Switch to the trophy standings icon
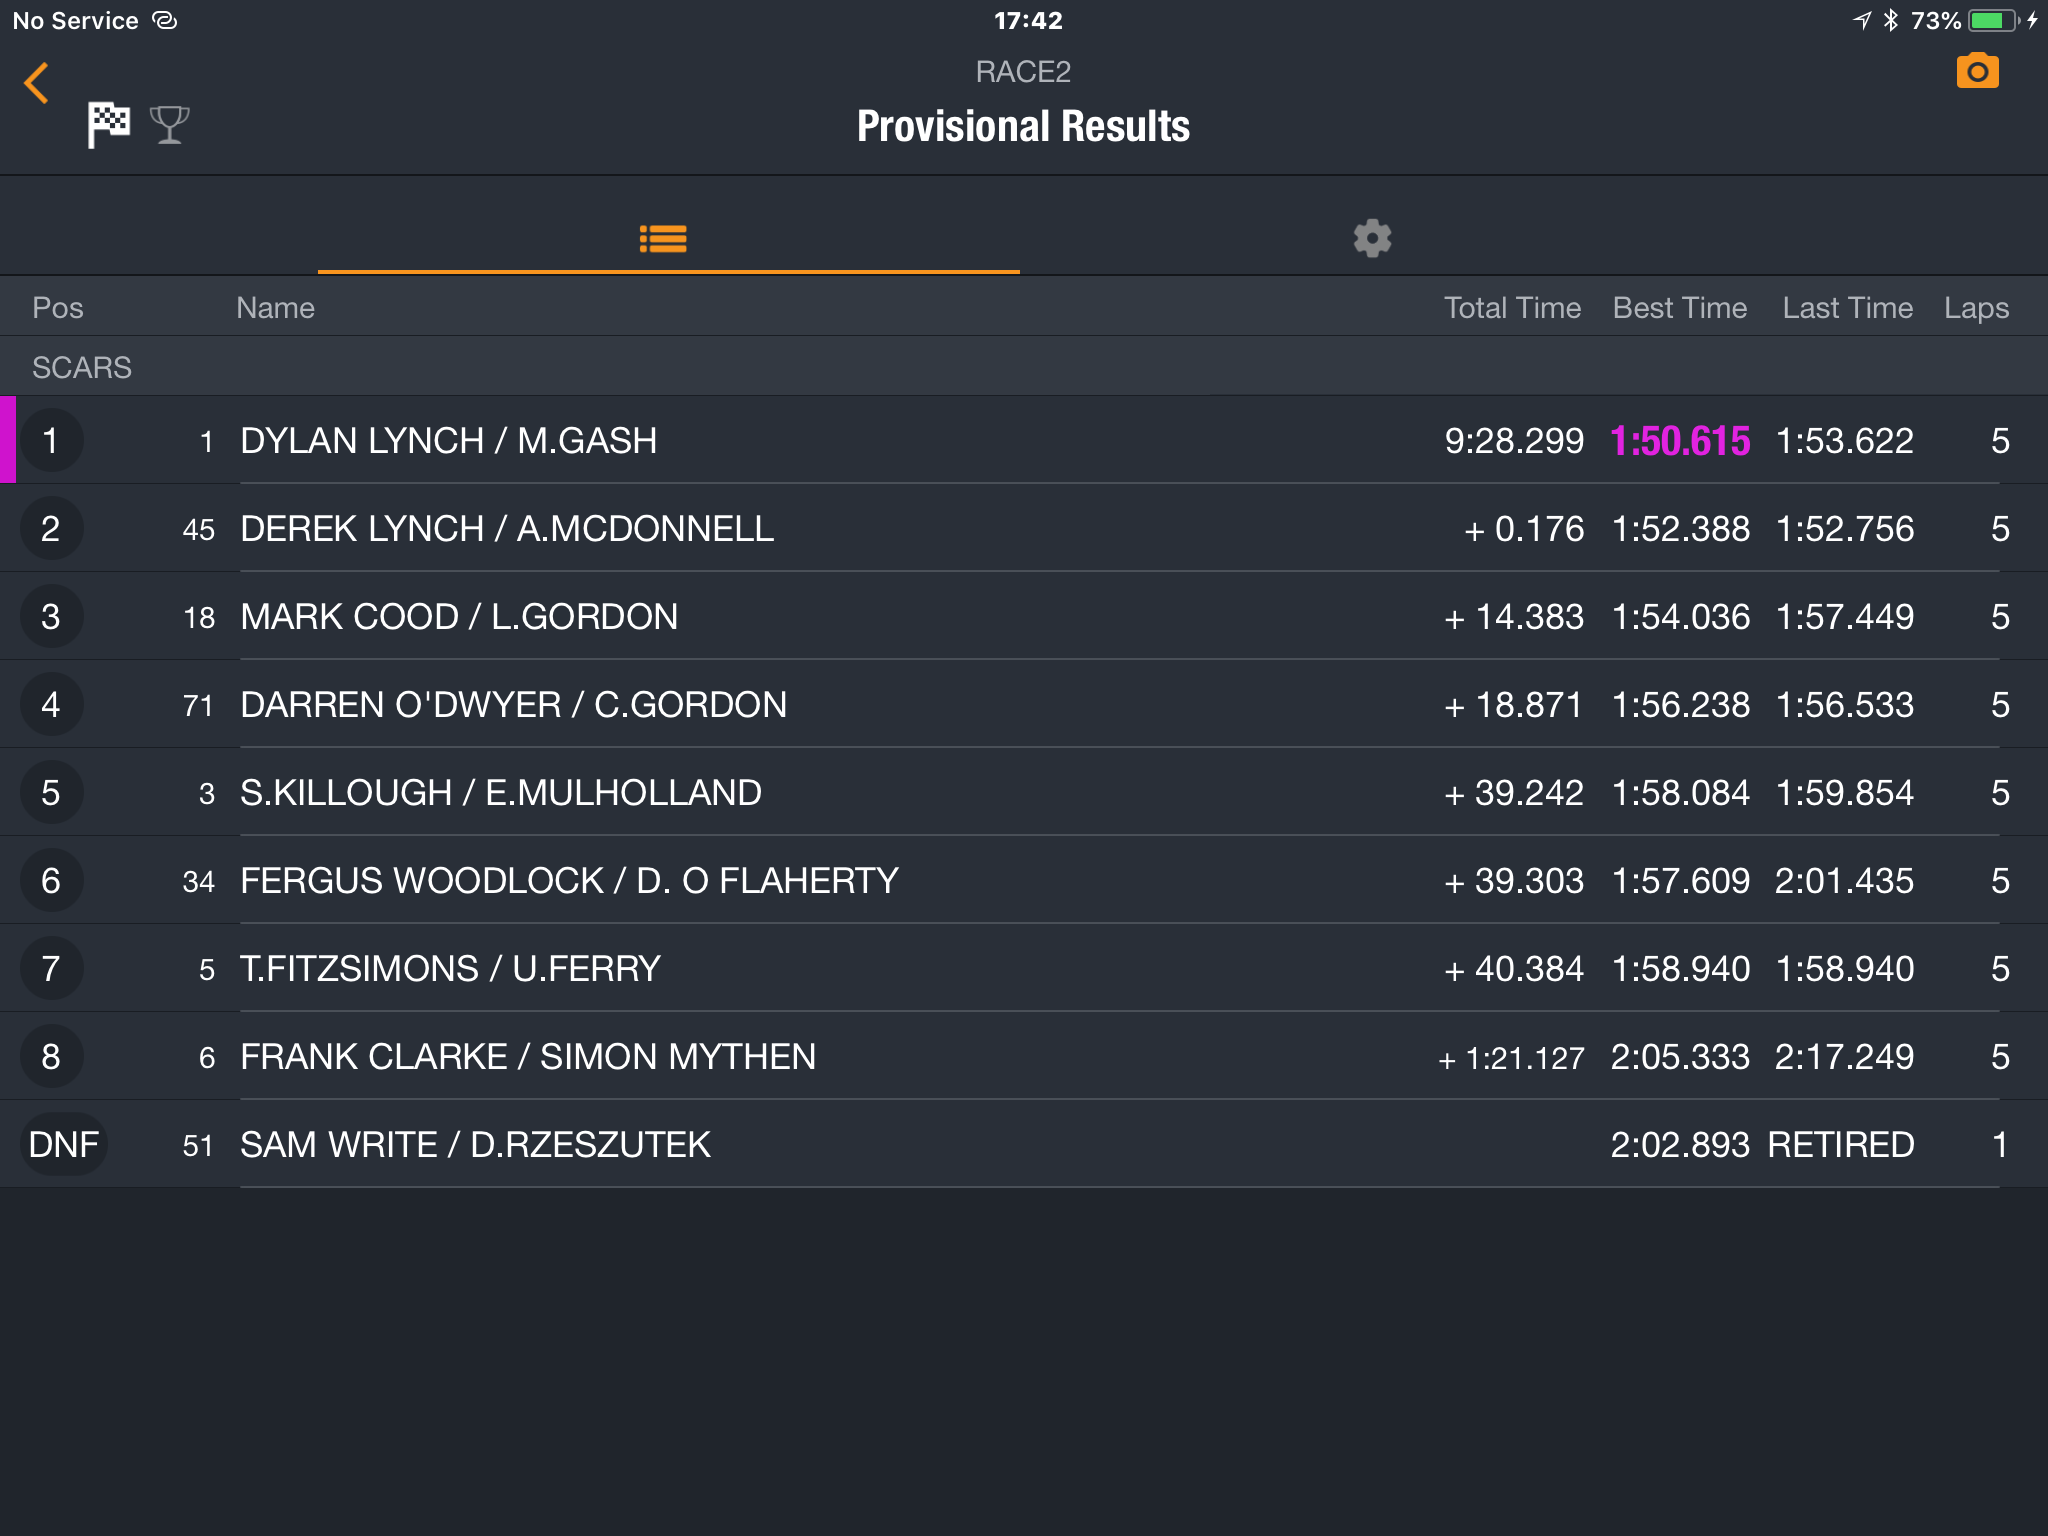Screen dimensions: 2048x1536 (169, 125)
